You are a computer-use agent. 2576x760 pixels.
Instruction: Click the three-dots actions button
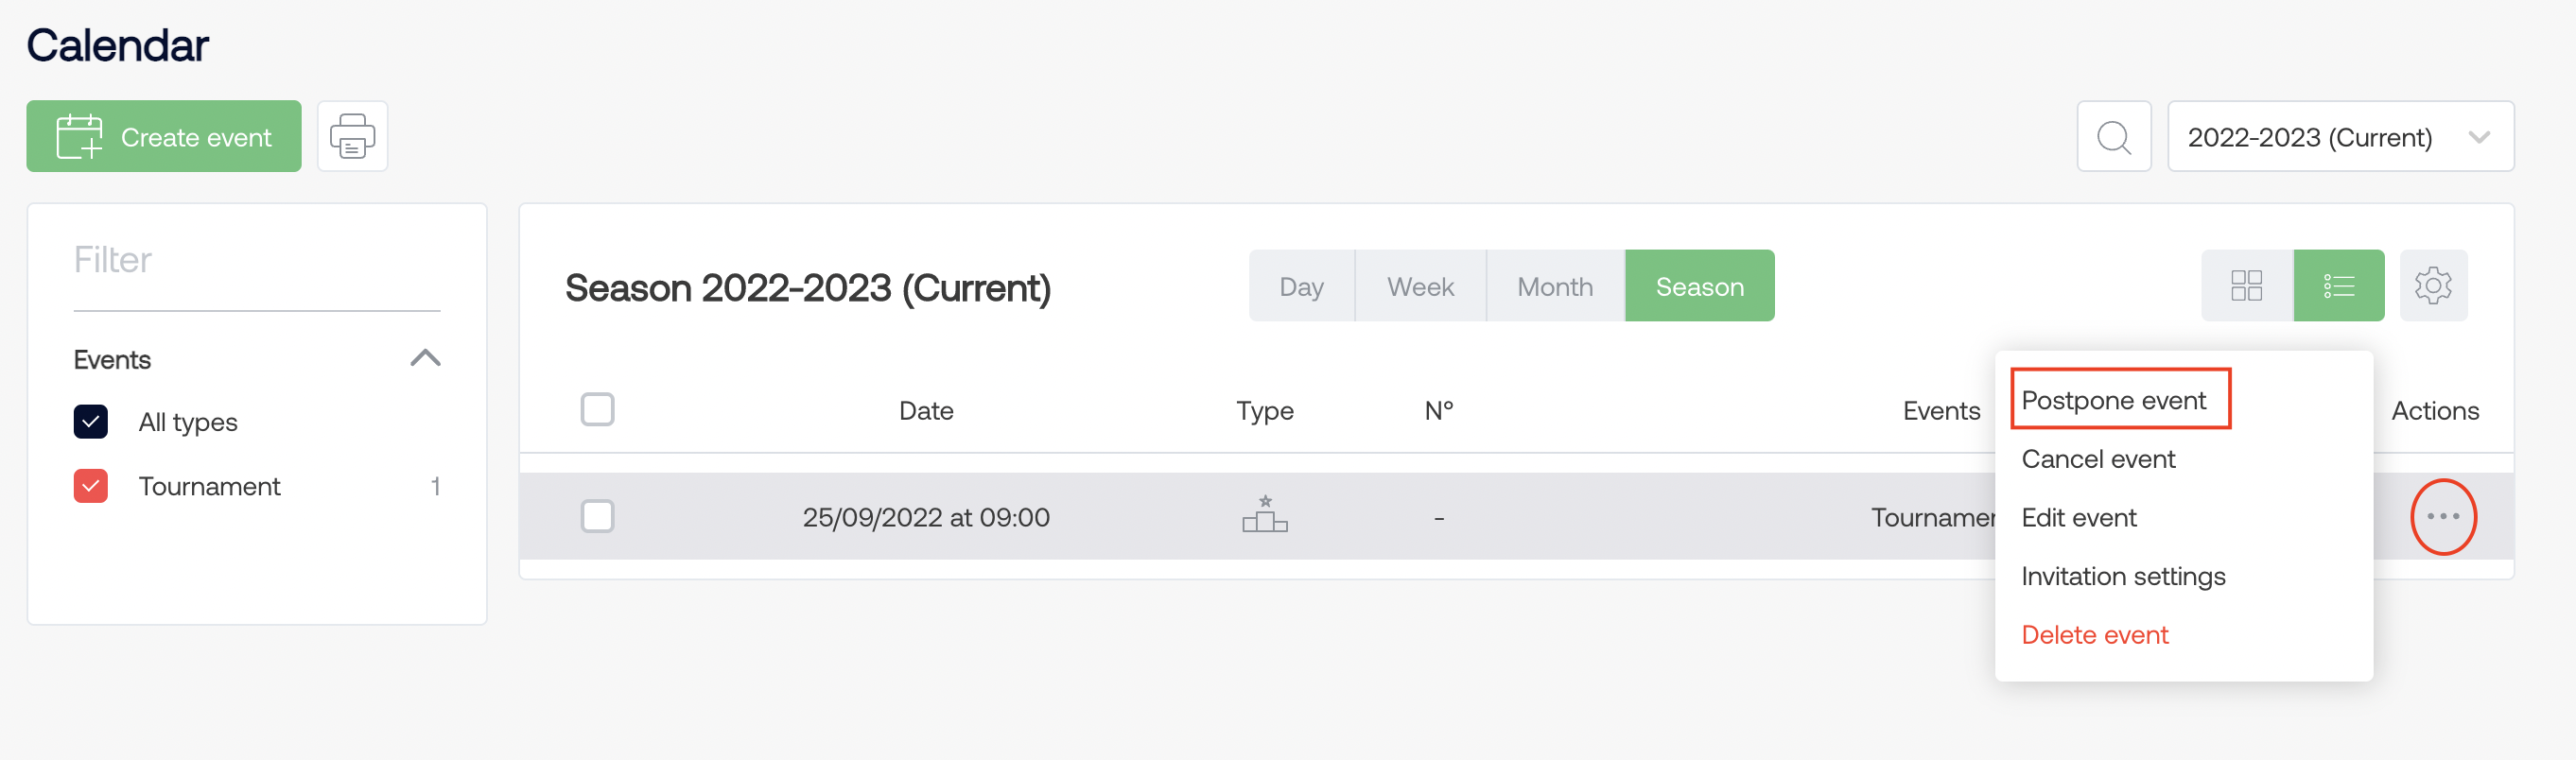[x=2442, y=517]
